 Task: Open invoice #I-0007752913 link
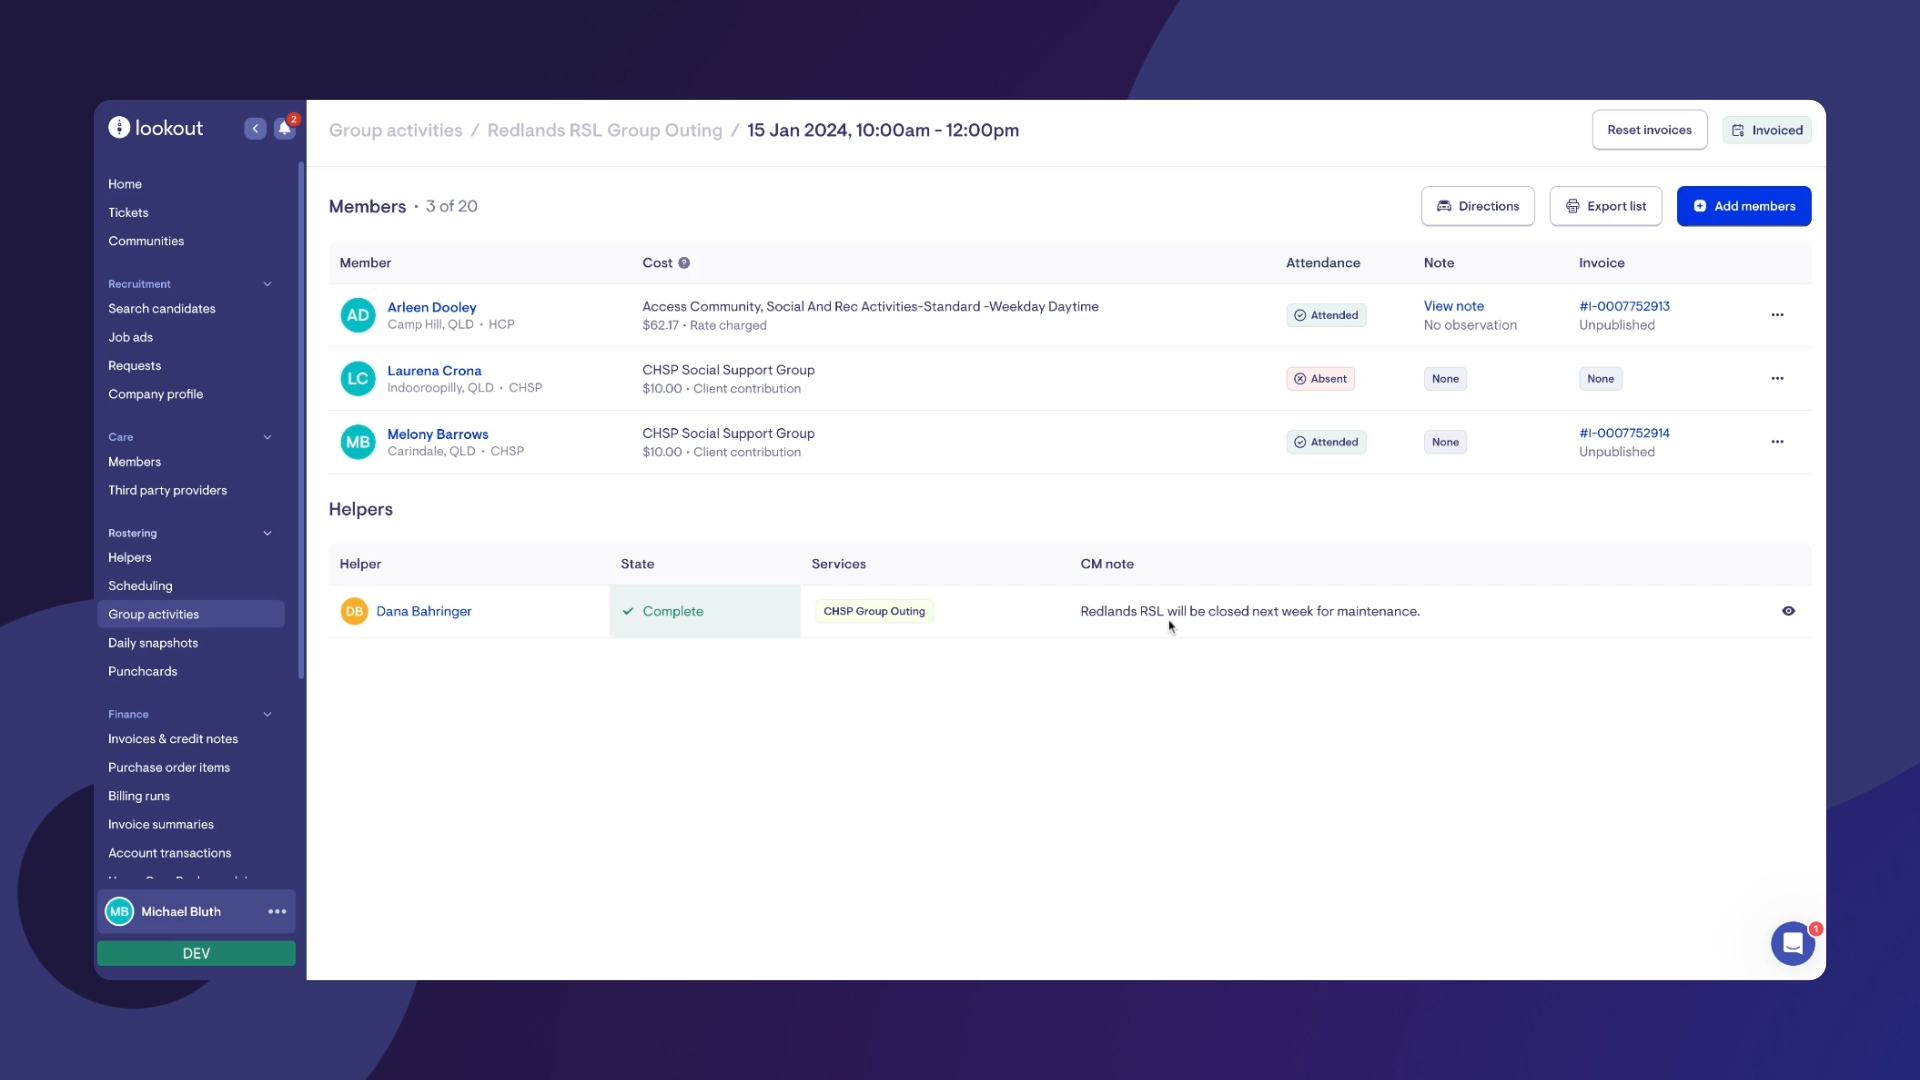click(x=1624, y=306)
